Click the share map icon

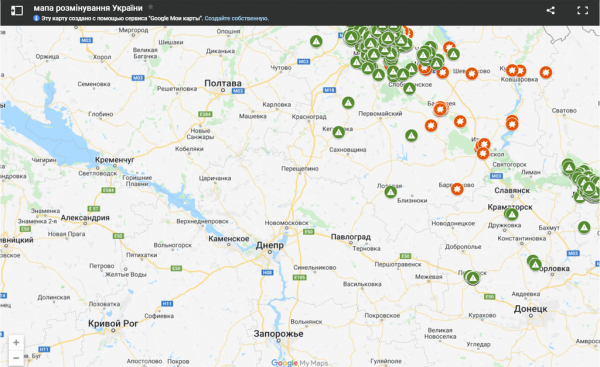click(x=550, y=10)
